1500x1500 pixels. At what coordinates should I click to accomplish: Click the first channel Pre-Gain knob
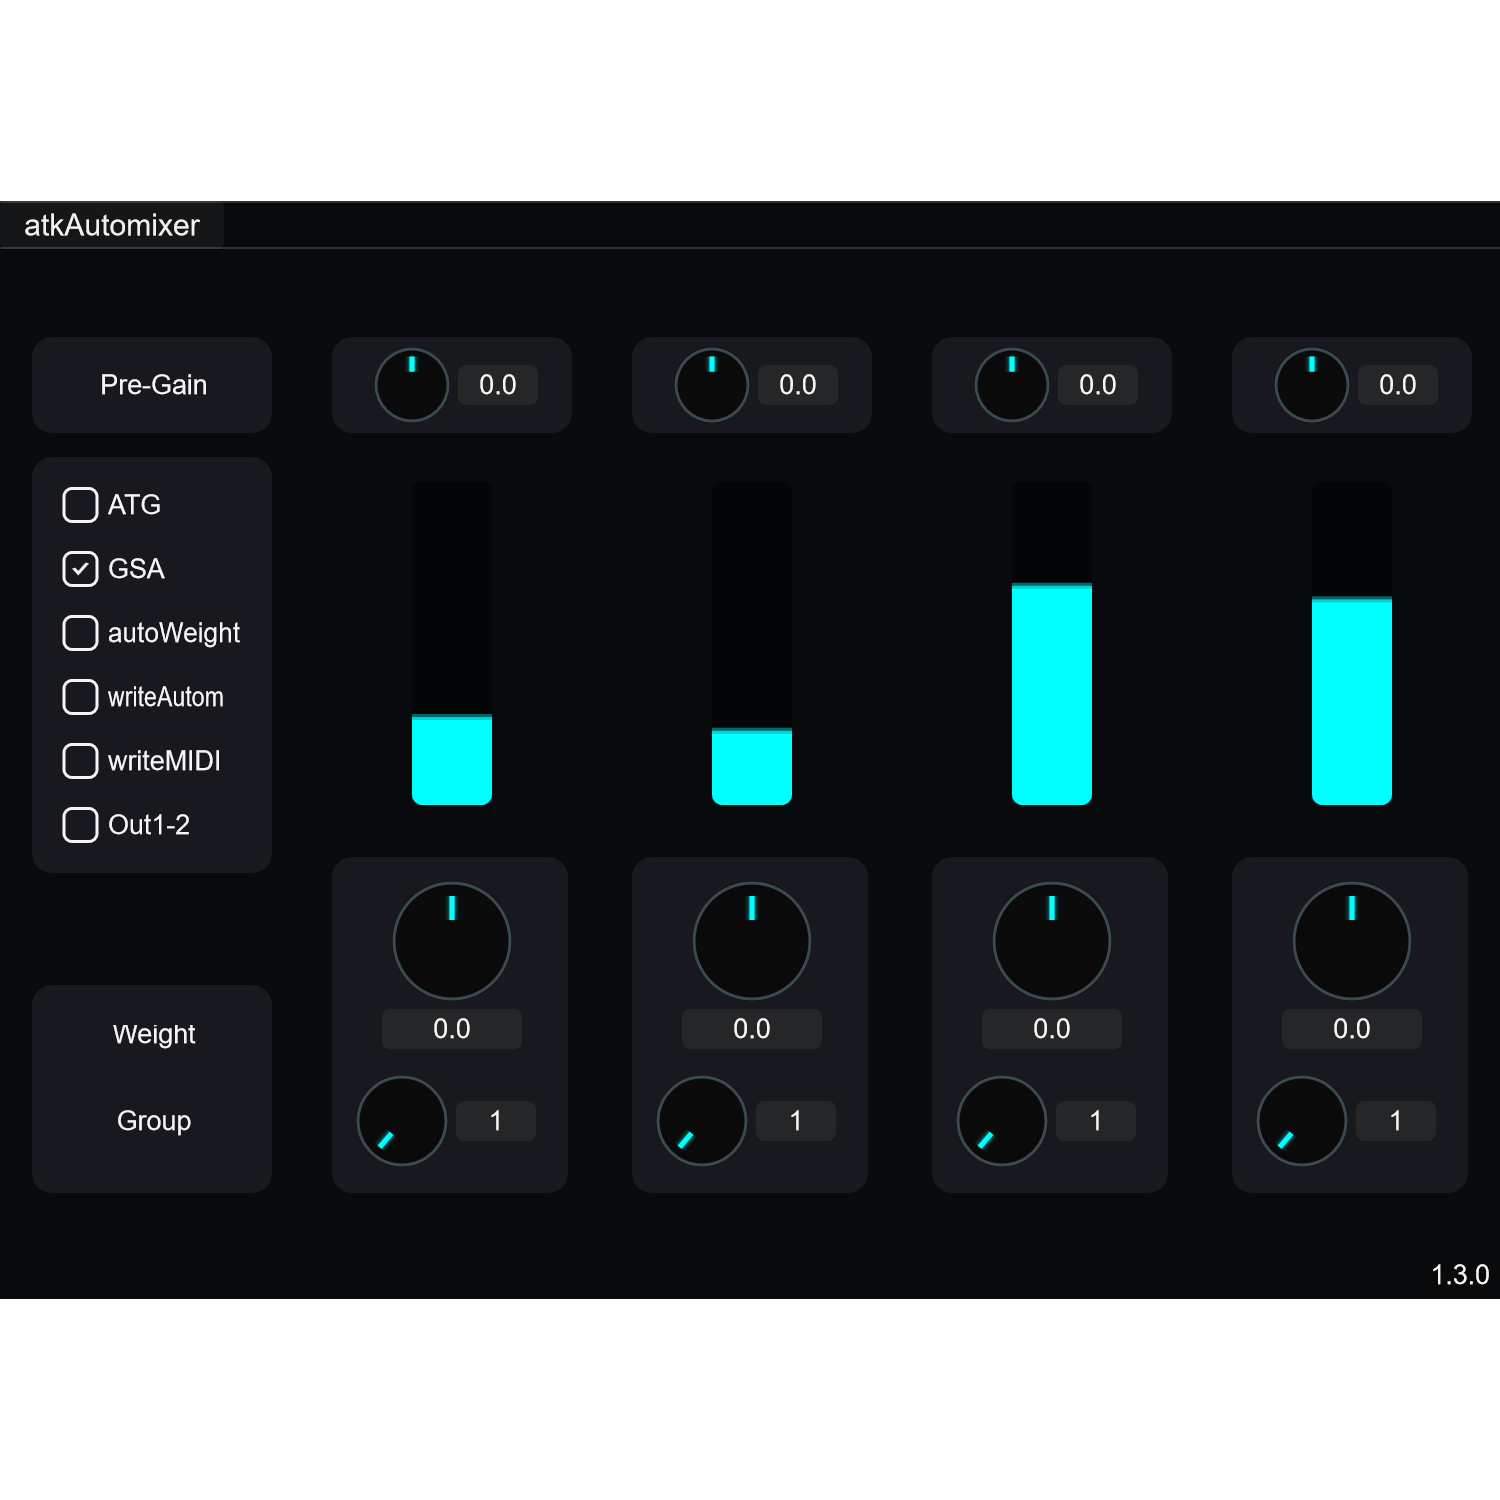click(412, 385)
